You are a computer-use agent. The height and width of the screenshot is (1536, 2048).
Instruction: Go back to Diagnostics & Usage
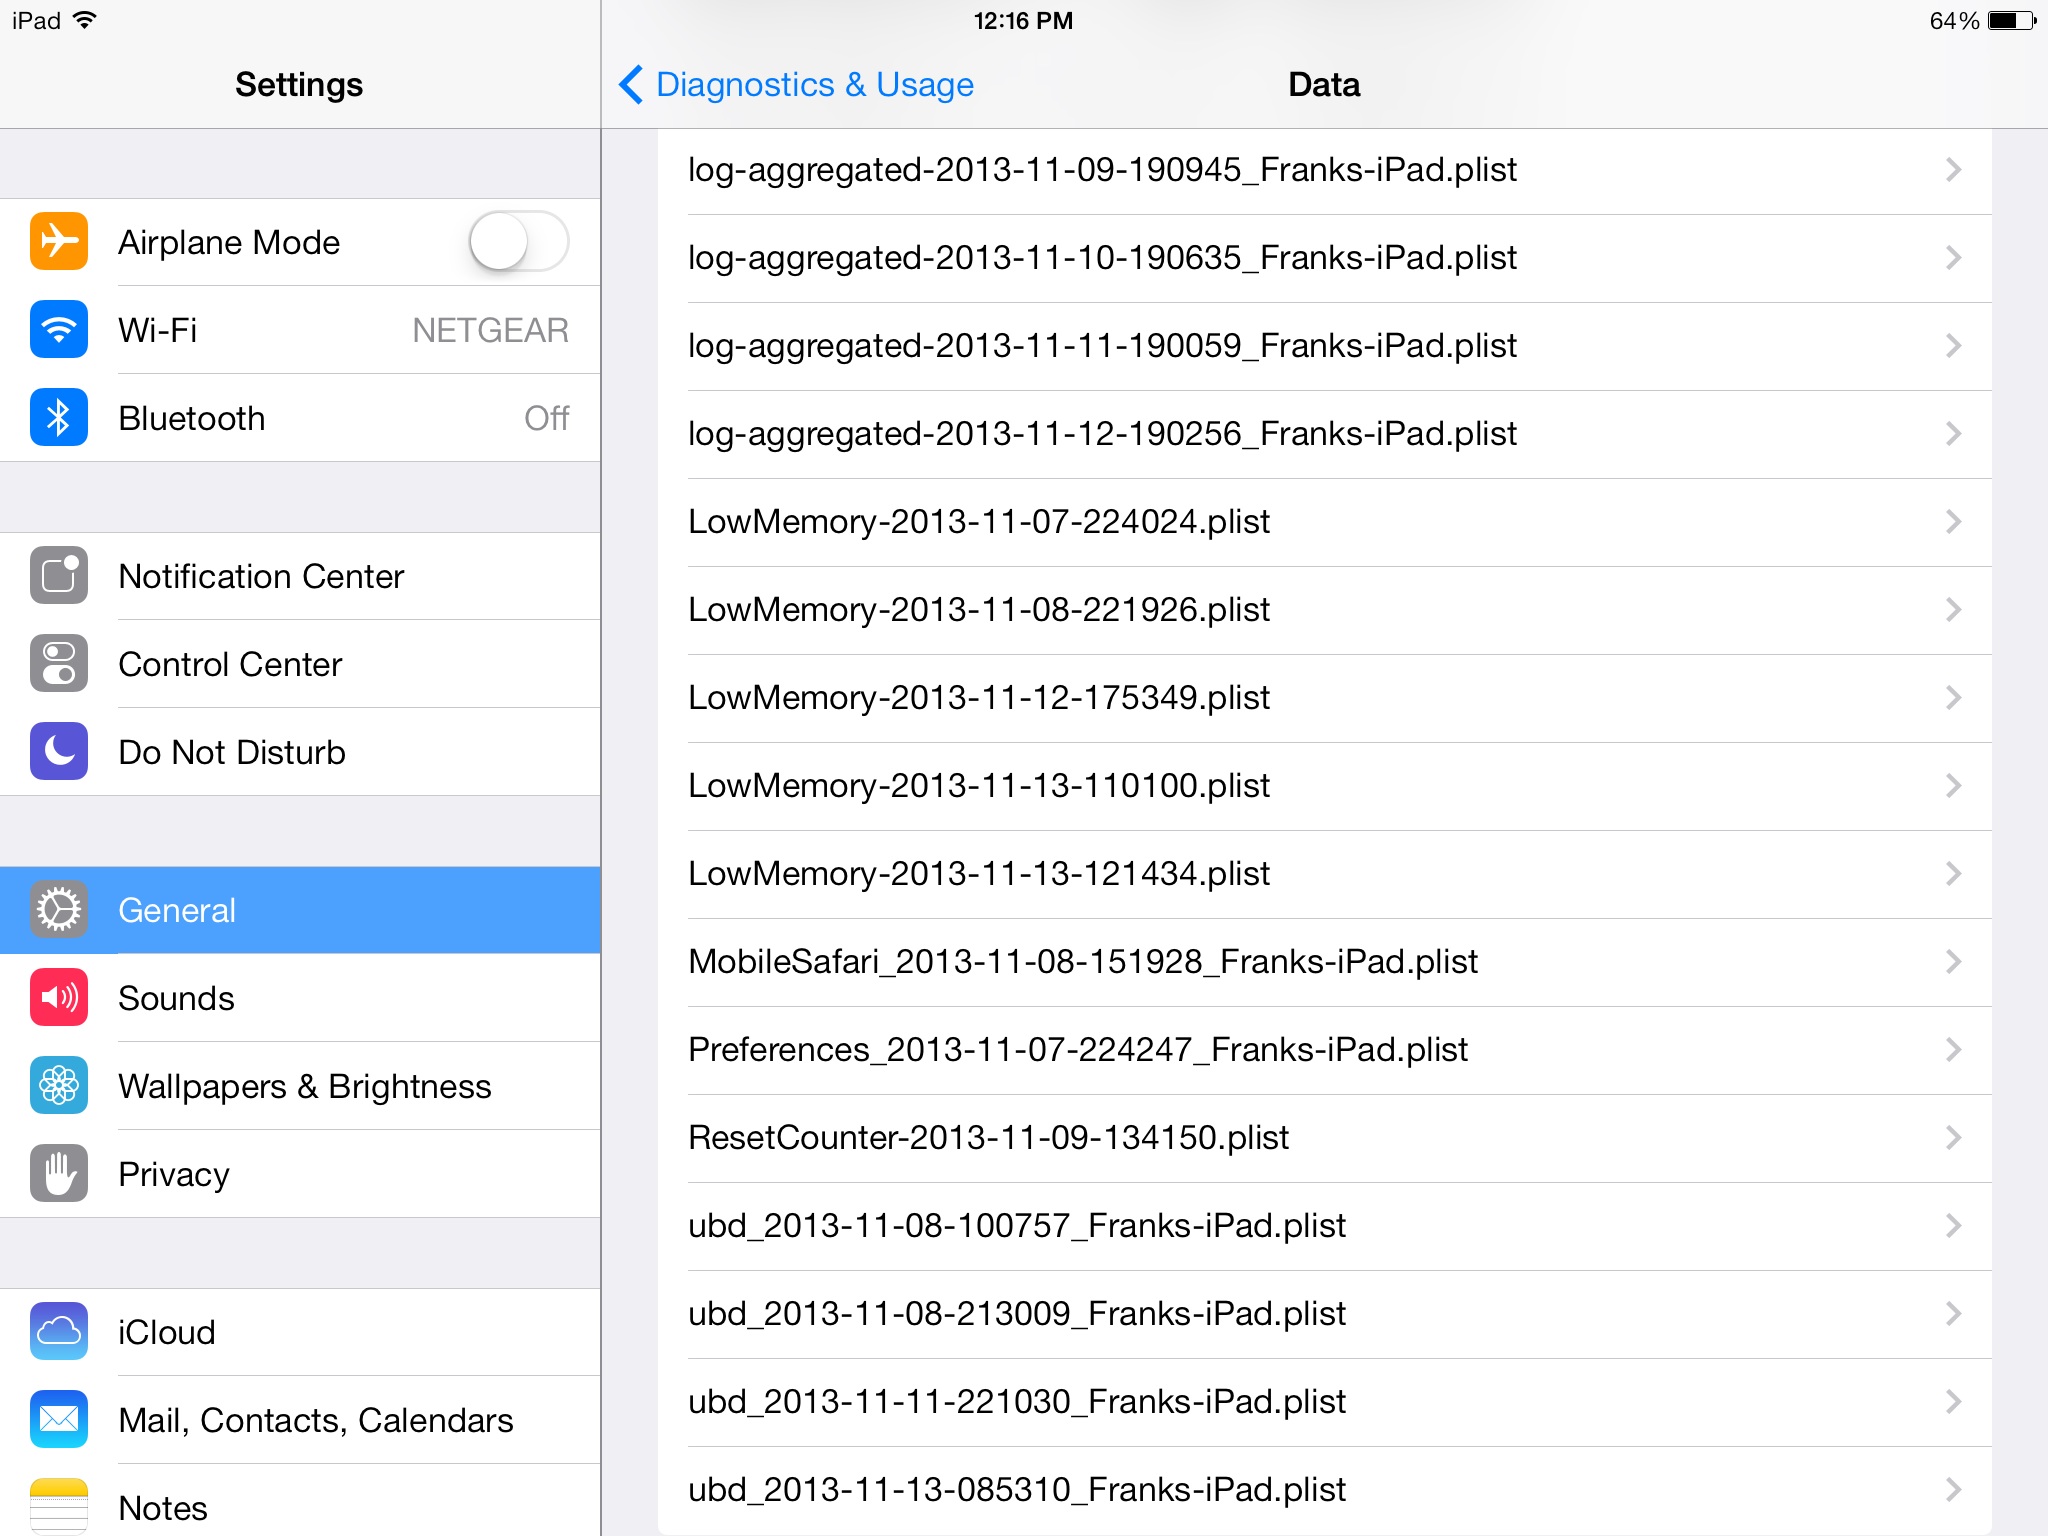pos(796,85)
